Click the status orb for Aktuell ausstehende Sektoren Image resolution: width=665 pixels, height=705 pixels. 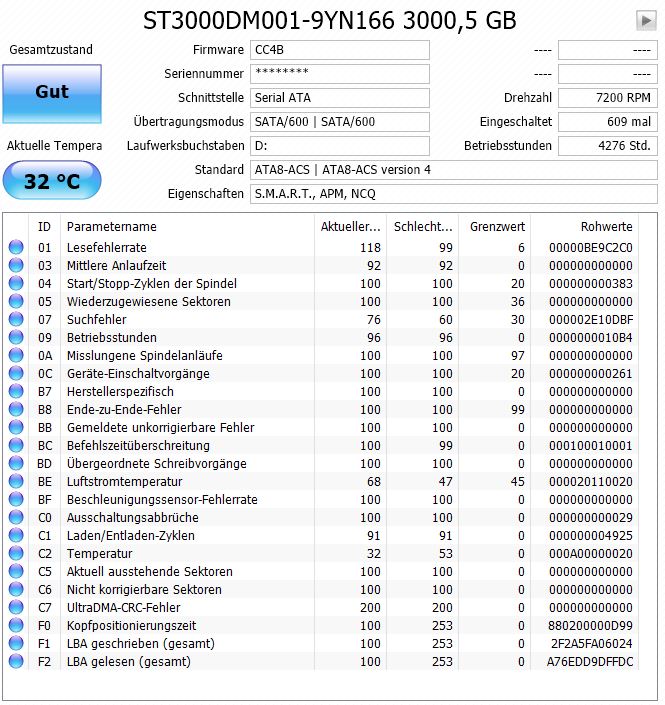point(16,571)
